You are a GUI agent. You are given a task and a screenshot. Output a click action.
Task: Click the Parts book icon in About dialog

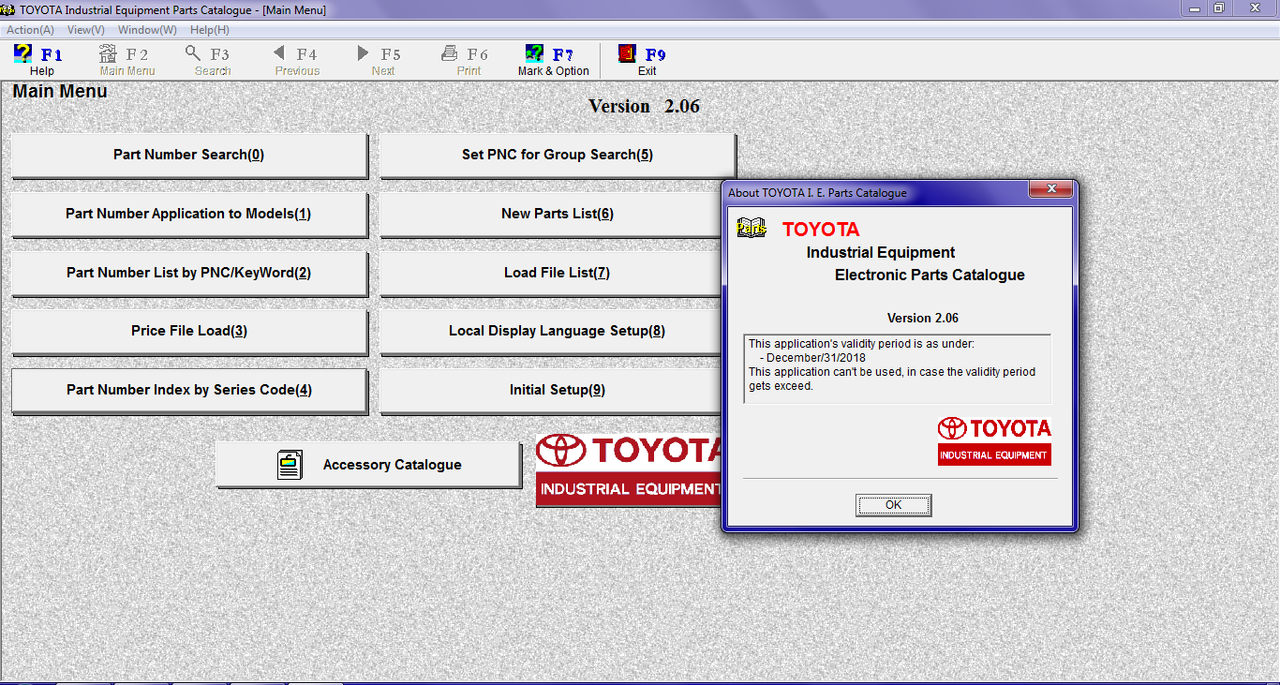pyautogui.click(x=751, y=227)
